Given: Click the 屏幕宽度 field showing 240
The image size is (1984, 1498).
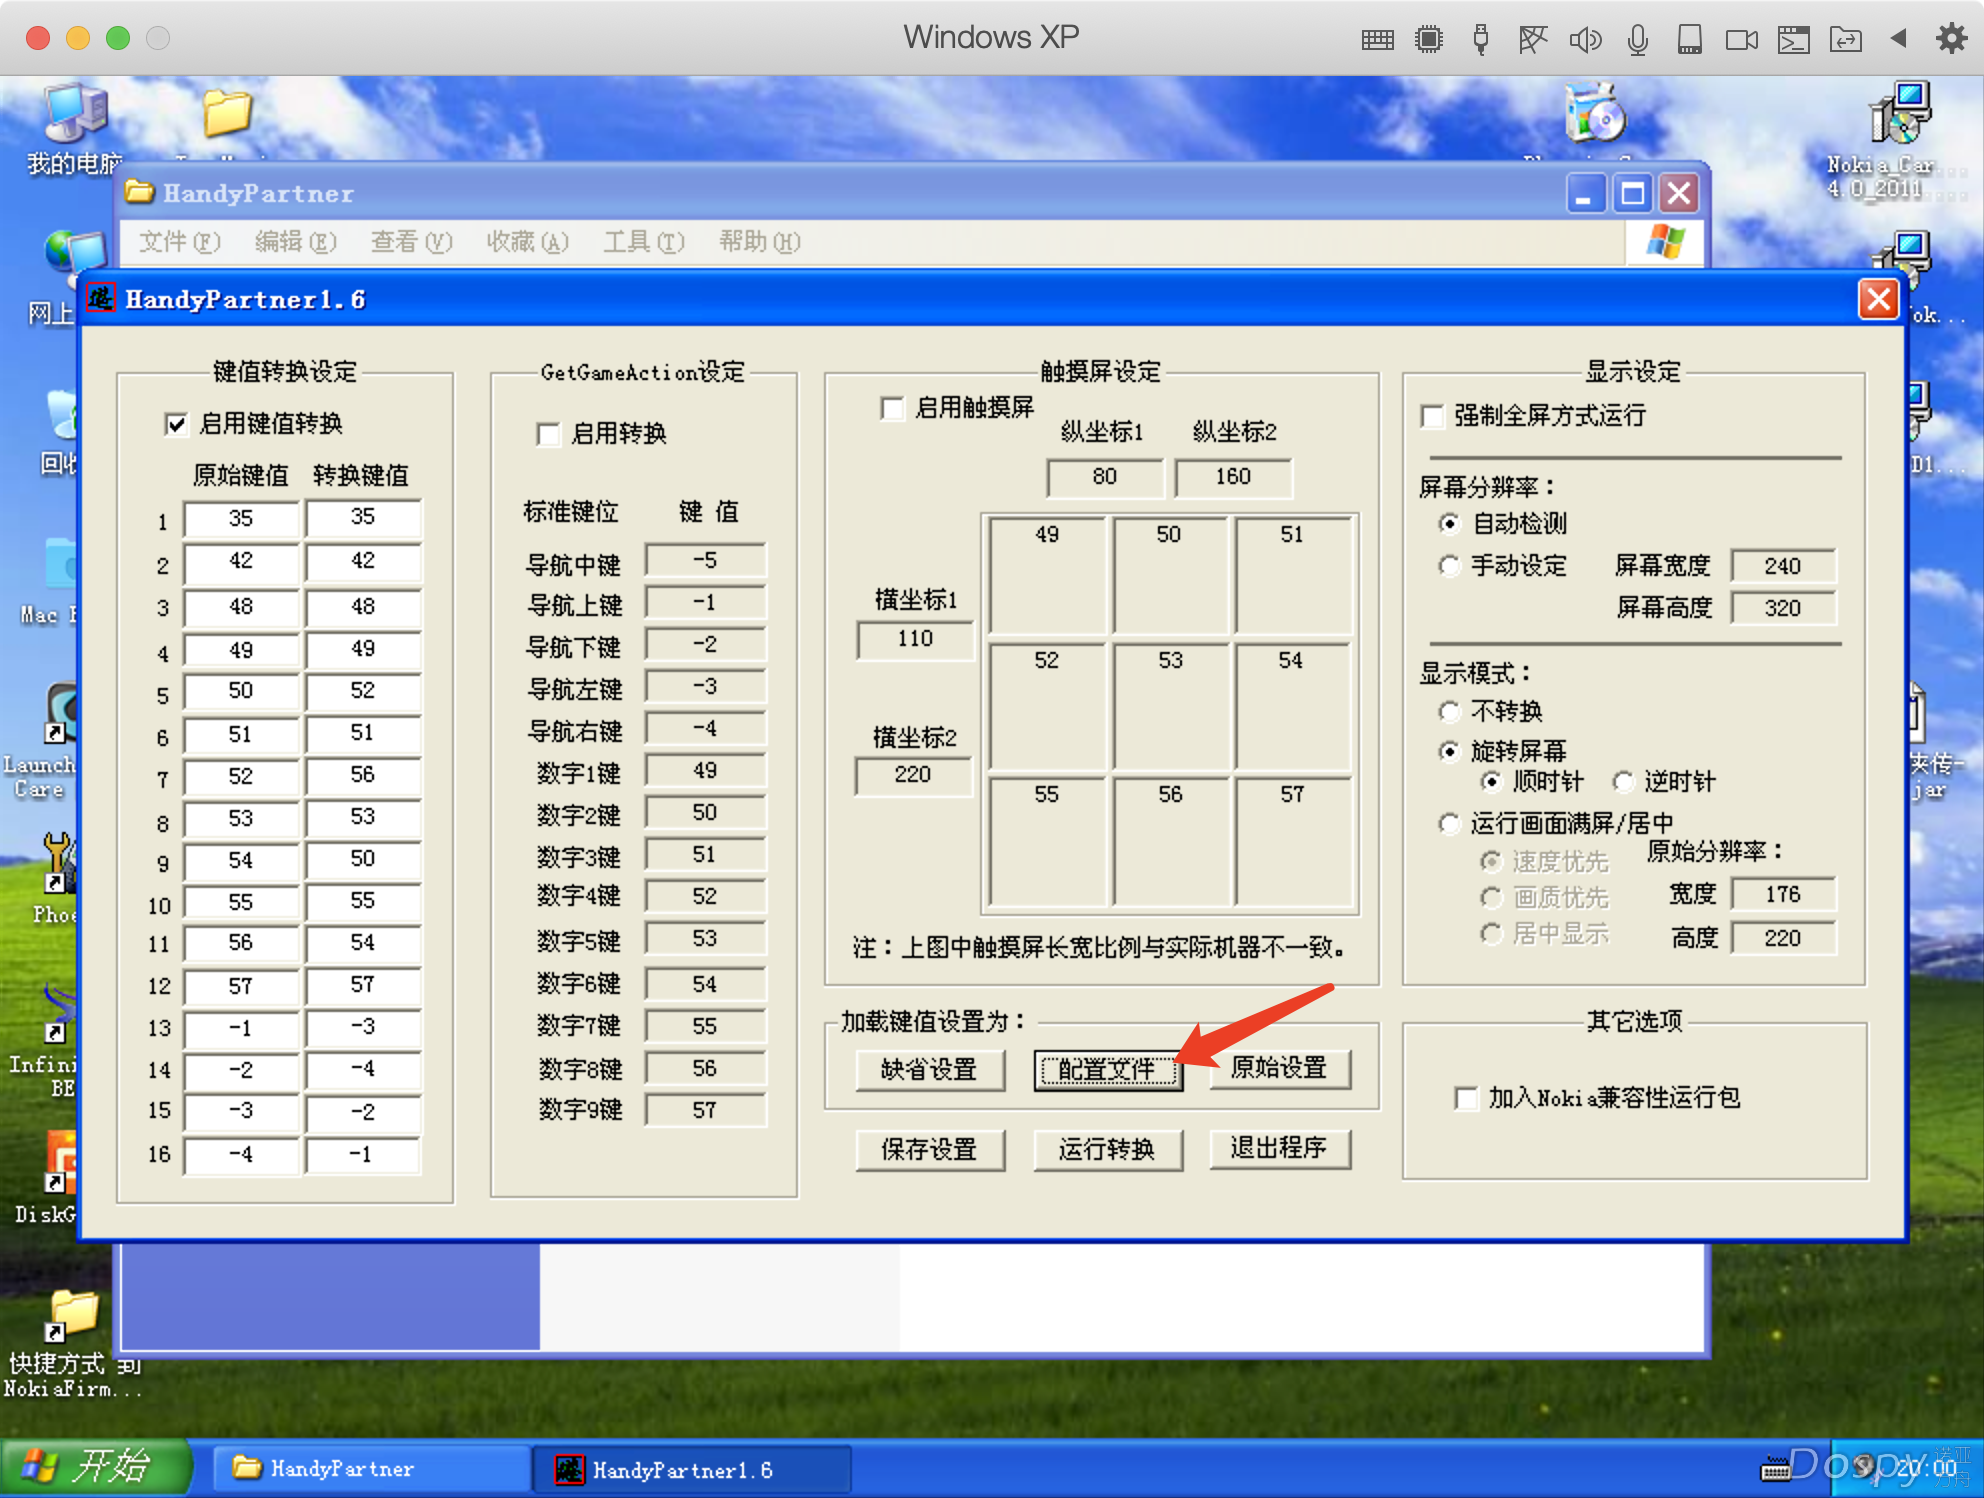Looking at the screenshot, I should [x=1783, y=566].
